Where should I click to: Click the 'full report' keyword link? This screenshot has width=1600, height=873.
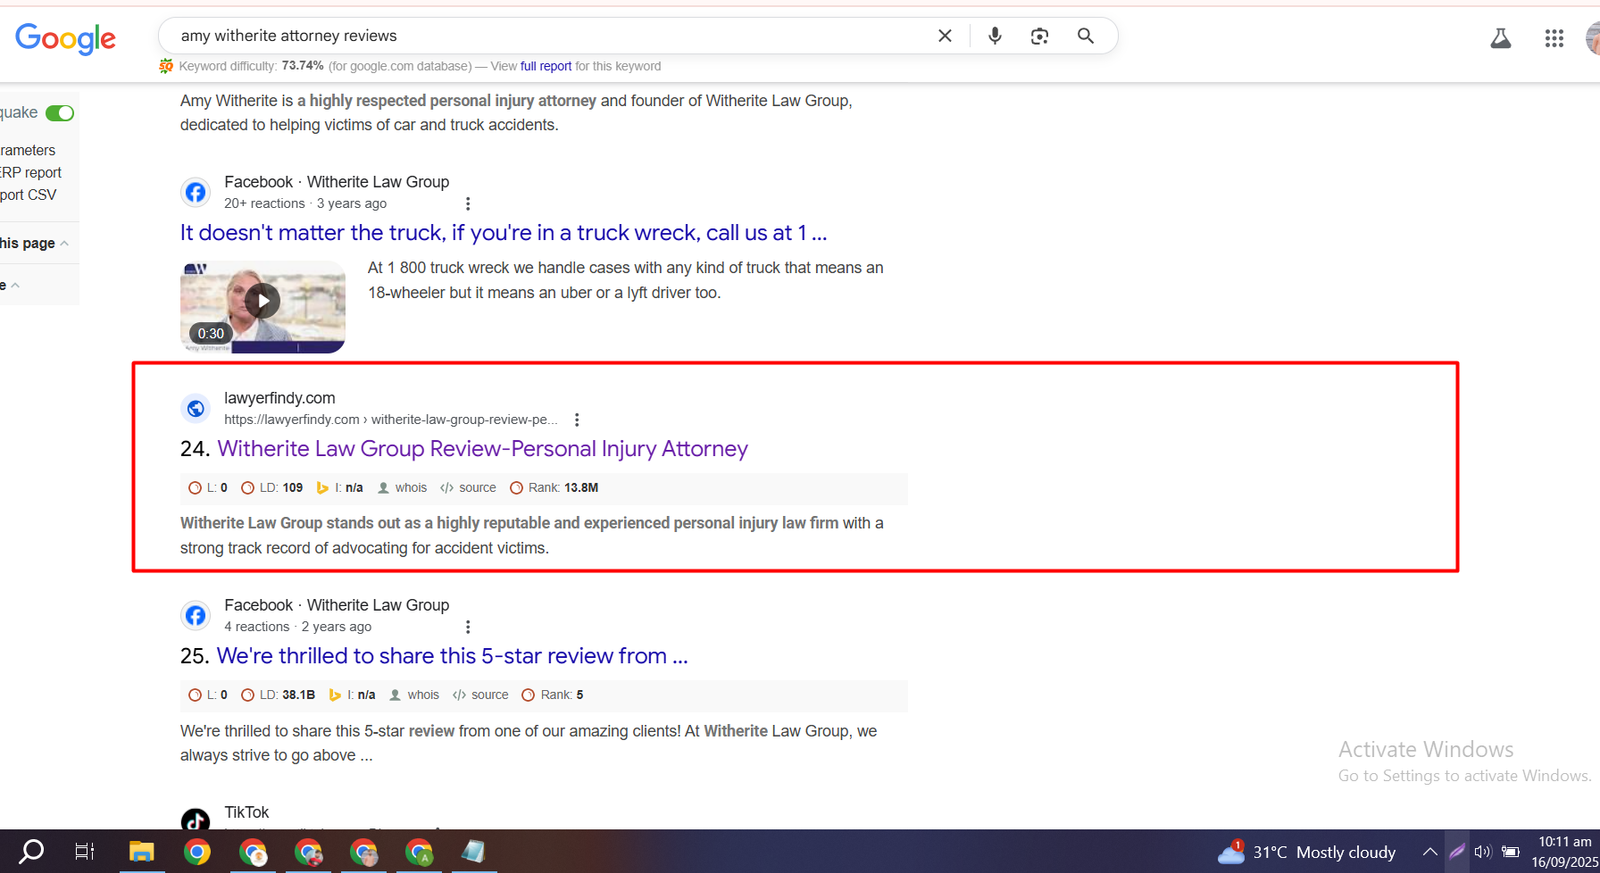pyautogui.click(x=545, y=67)
